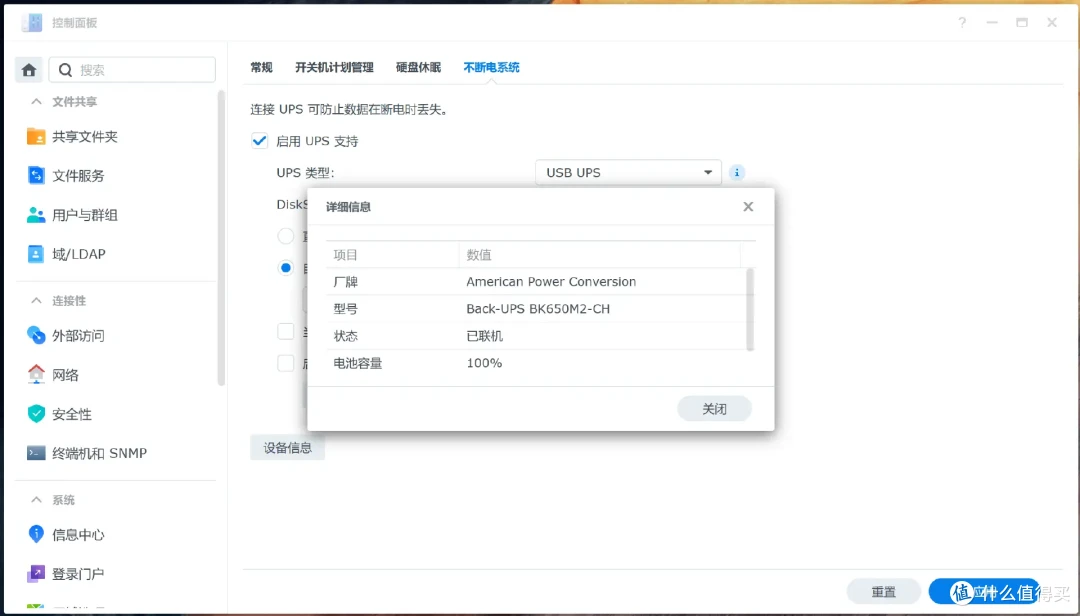The image size is (1080, 616).
Task: Click the Control Panel app icon in title bar
Action: [x=32, y=23]
